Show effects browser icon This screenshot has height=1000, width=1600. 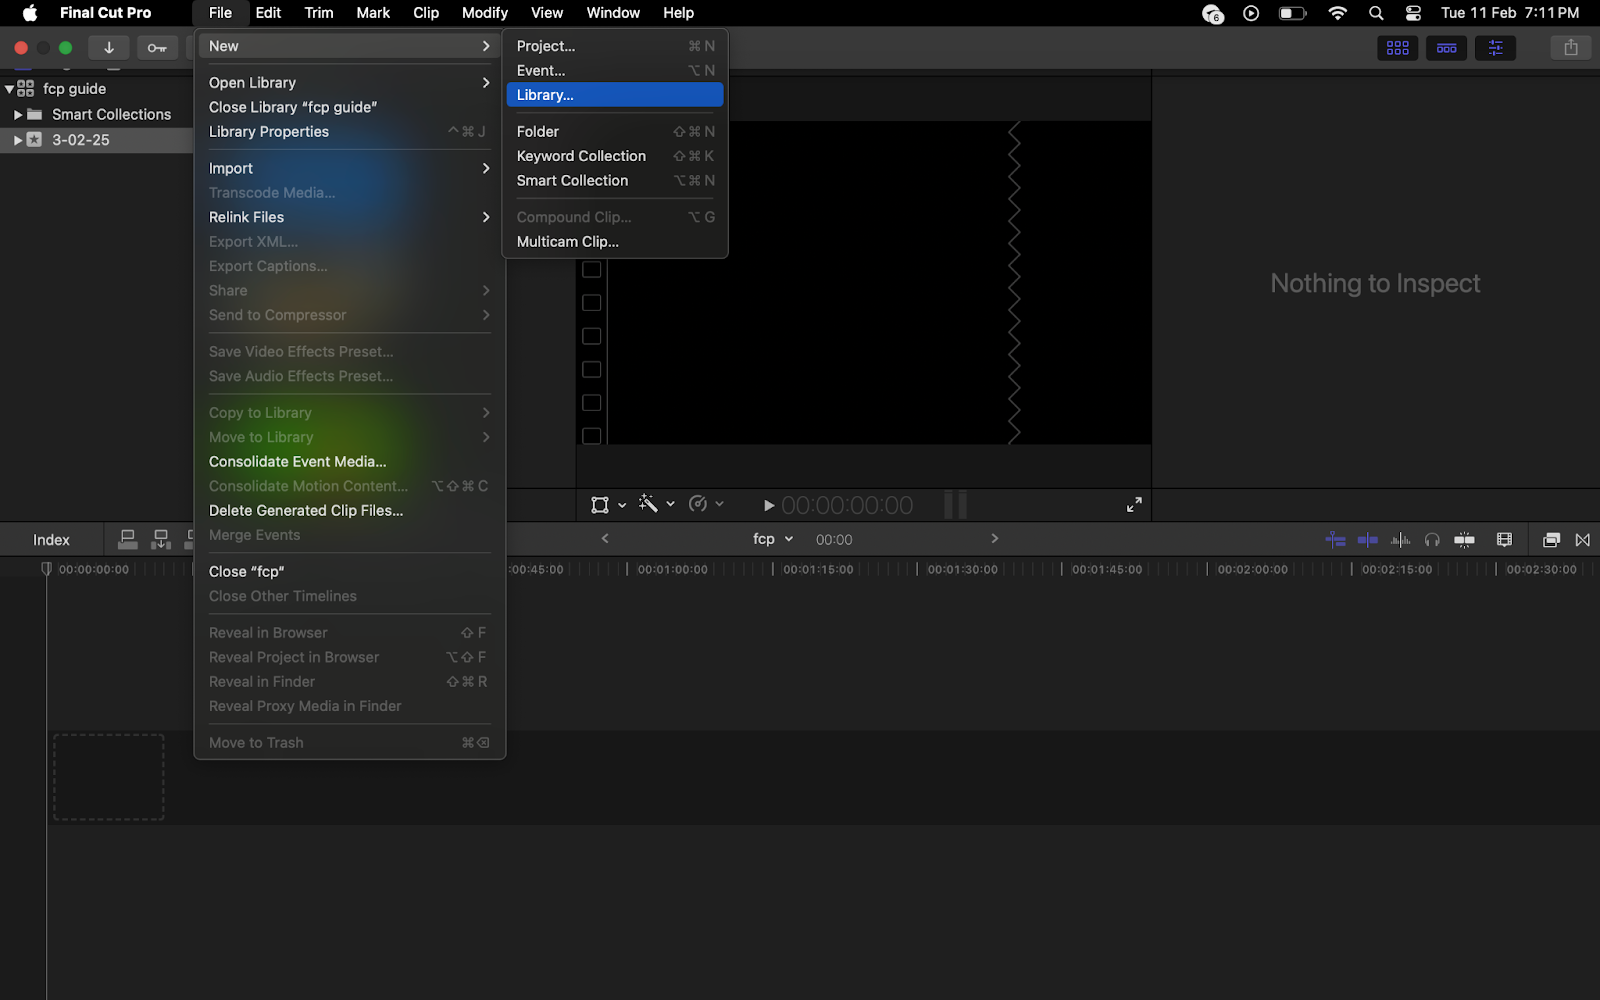click(1551, 540)
